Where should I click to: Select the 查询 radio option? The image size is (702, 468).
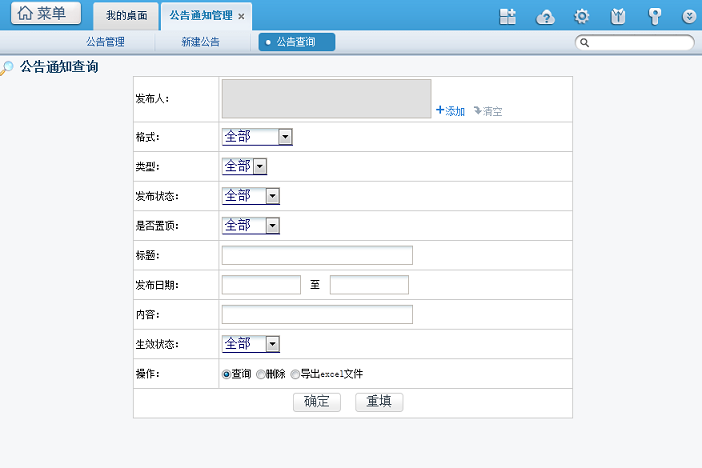(226, 374)
